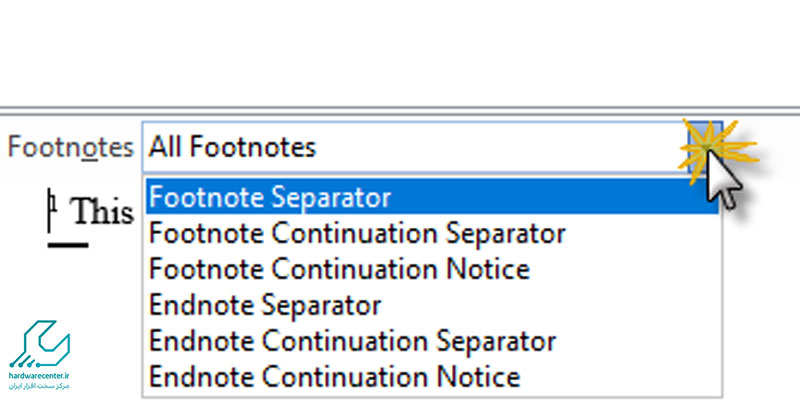Open the Footnotes dropdown arrow
800x400 pixels.
point(705,147)
